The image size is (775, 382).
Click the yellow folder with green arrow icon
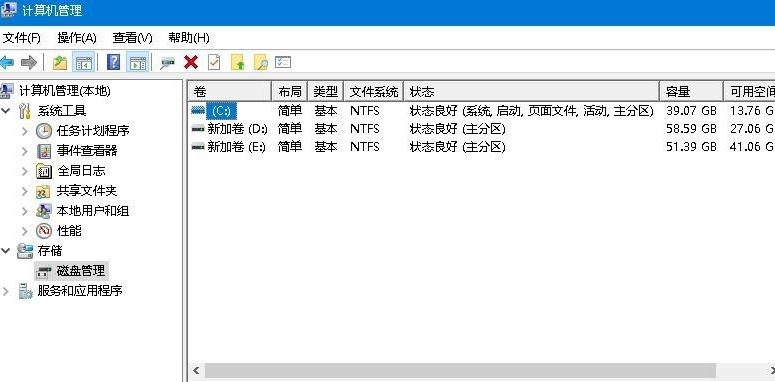pos(238,62)
